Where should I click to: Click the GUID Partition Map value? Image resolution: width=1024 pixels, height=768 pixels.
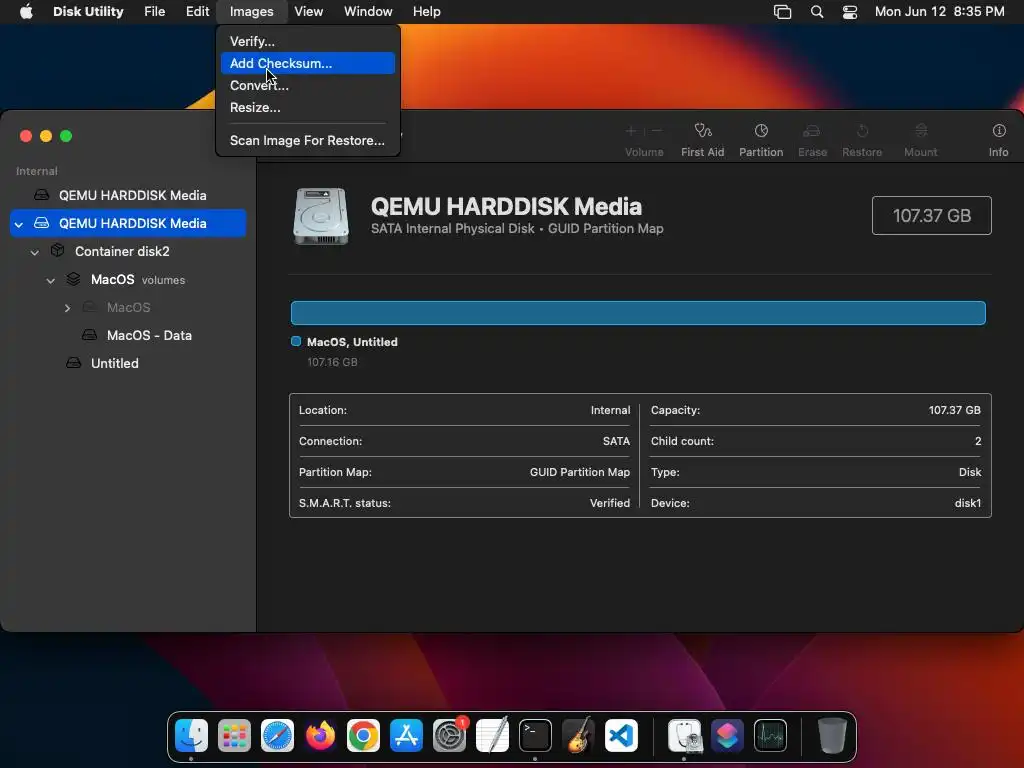coord(580,472)
